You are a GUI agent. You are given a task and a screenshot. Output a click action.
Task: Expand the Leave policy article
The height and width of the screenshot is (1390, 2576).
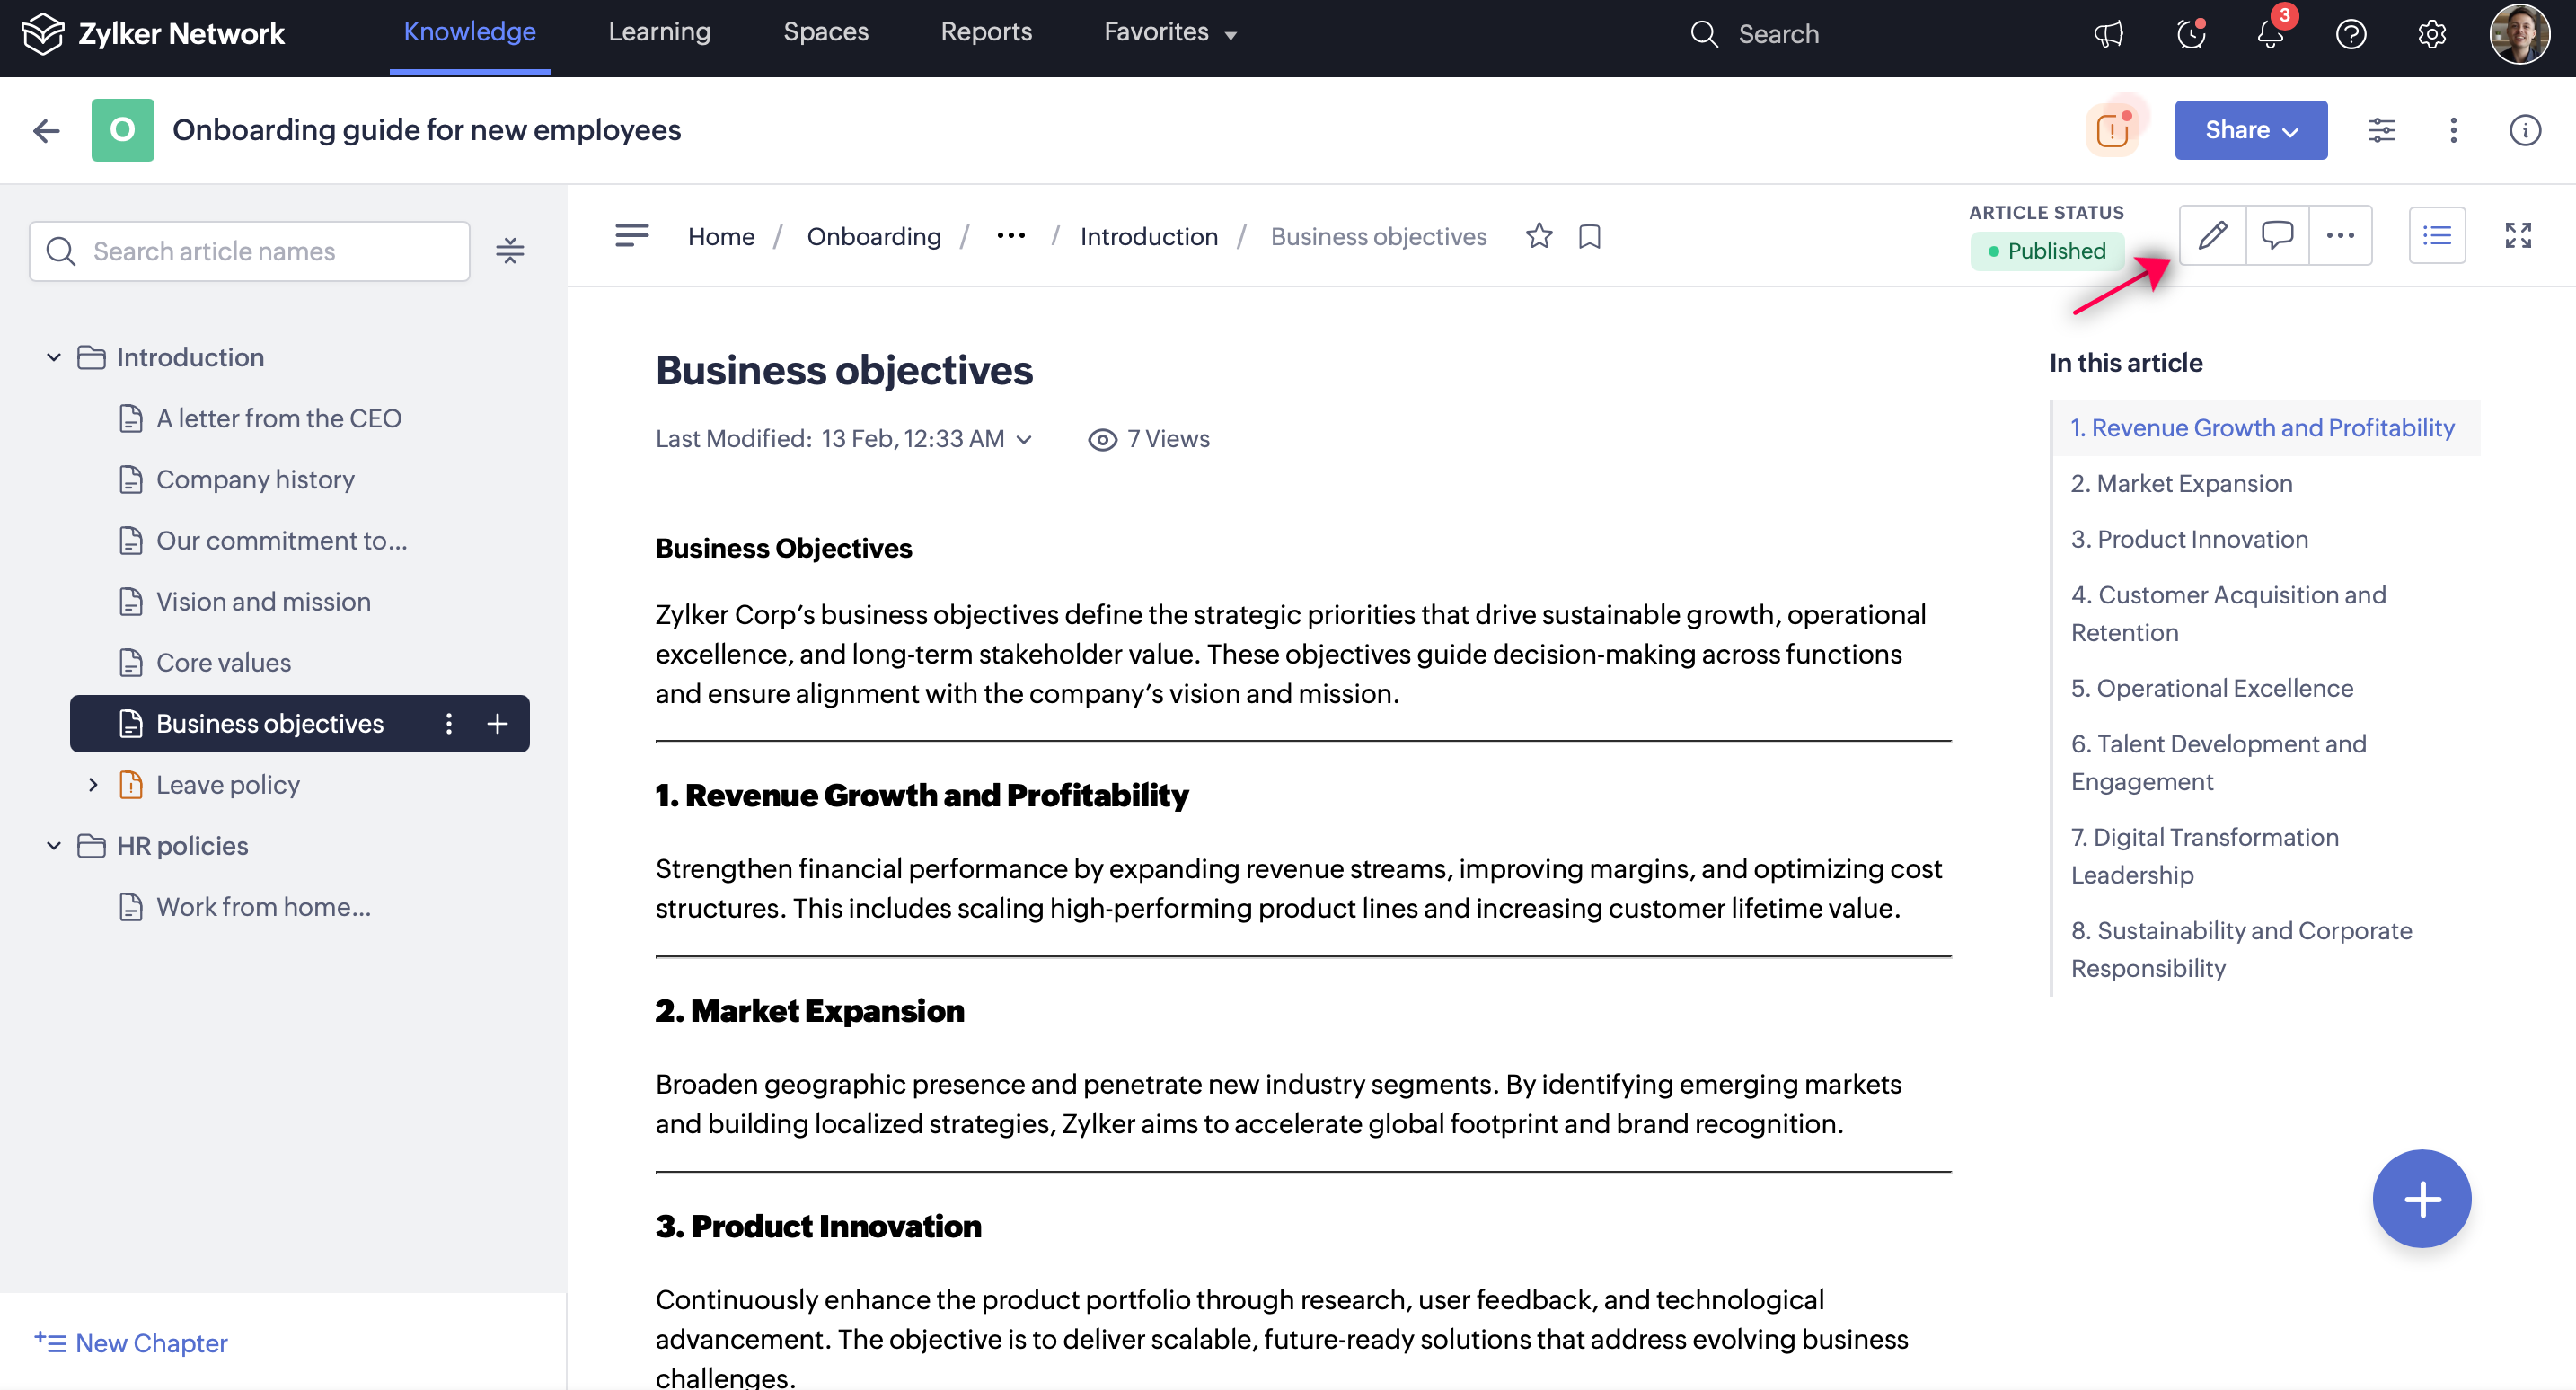pyautogui.click(x=93, y=785)
